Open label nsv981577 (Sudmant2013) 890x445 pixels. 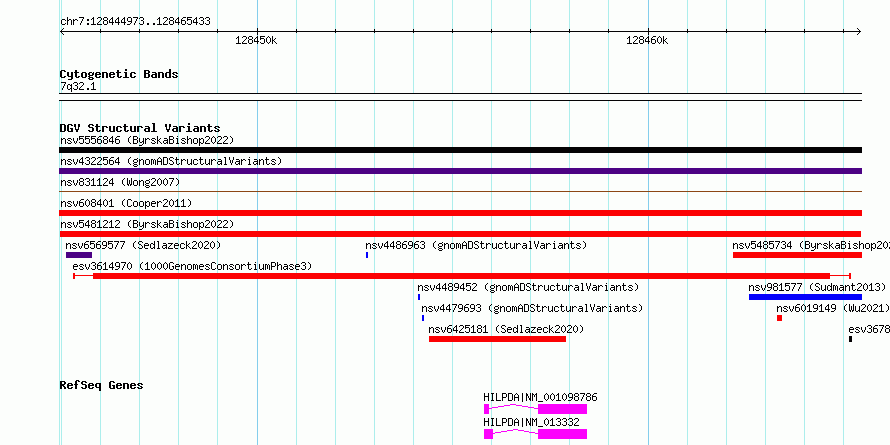point(817,287)
